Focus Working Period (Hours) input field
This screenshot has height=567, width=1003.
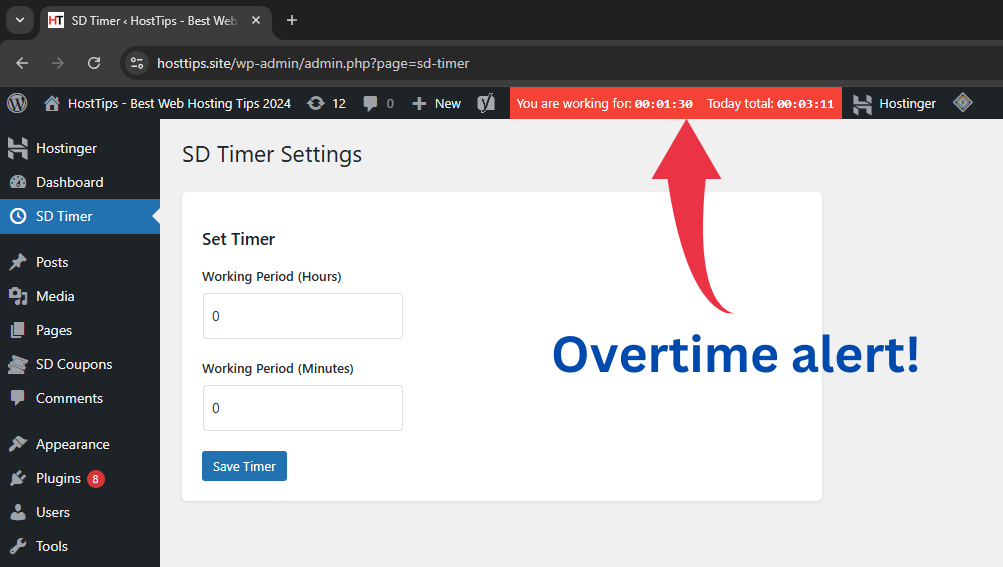coord(303,316)
